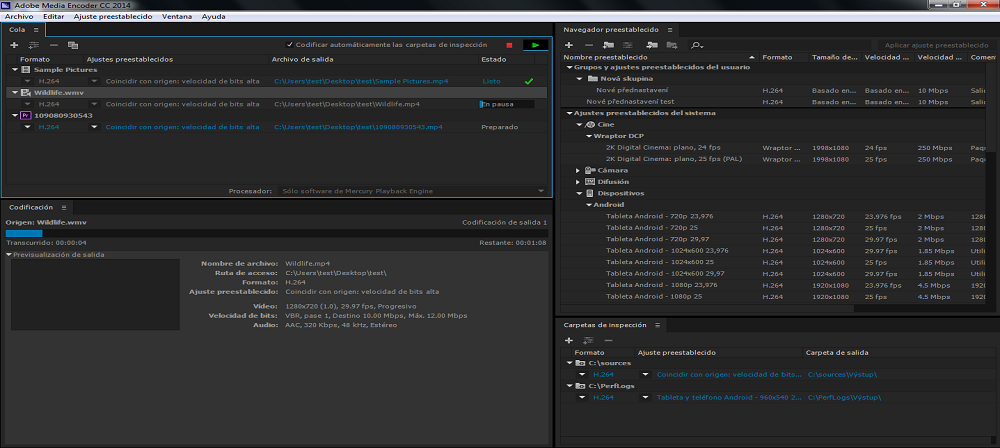Create new preset group folder icon
Screen dimensions: 1000x448
(608, 45)
